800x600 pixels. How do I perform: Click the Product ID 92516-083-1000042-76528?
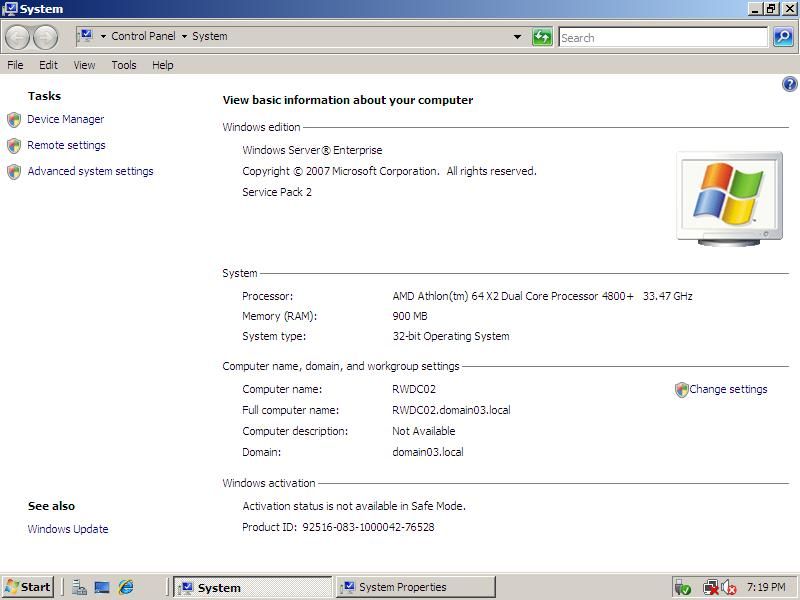pos(338,527)
